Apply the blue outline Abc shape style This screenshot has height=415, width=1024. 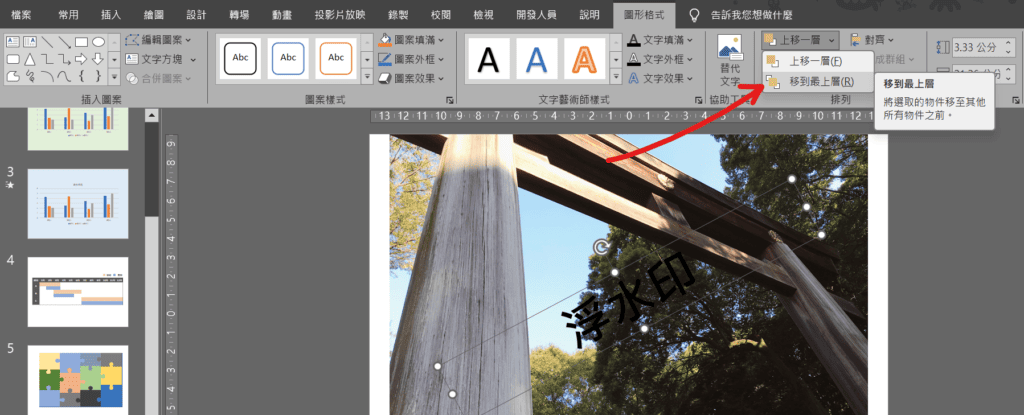pos(288,58)
